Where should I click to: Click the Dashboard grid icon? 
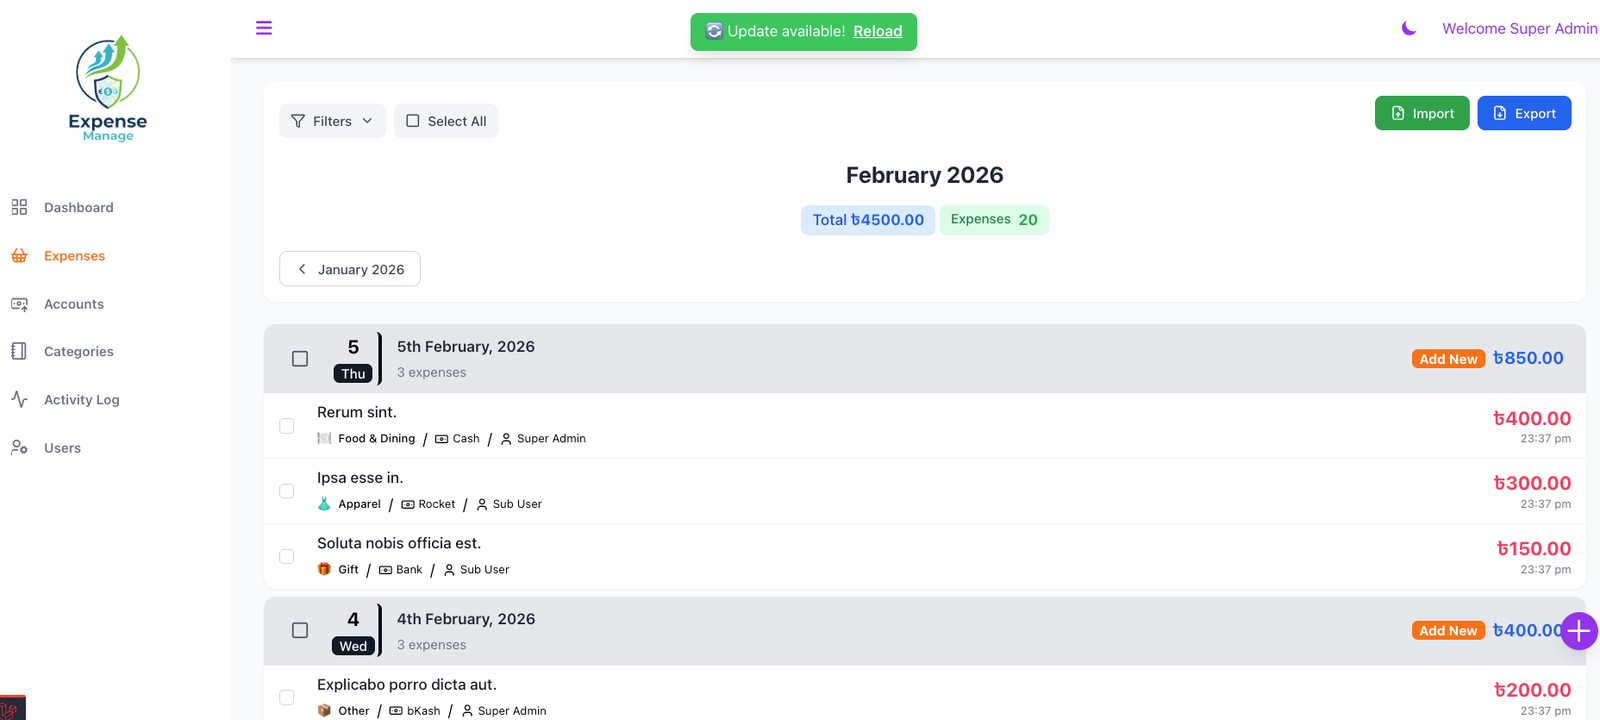click(19, 207)
